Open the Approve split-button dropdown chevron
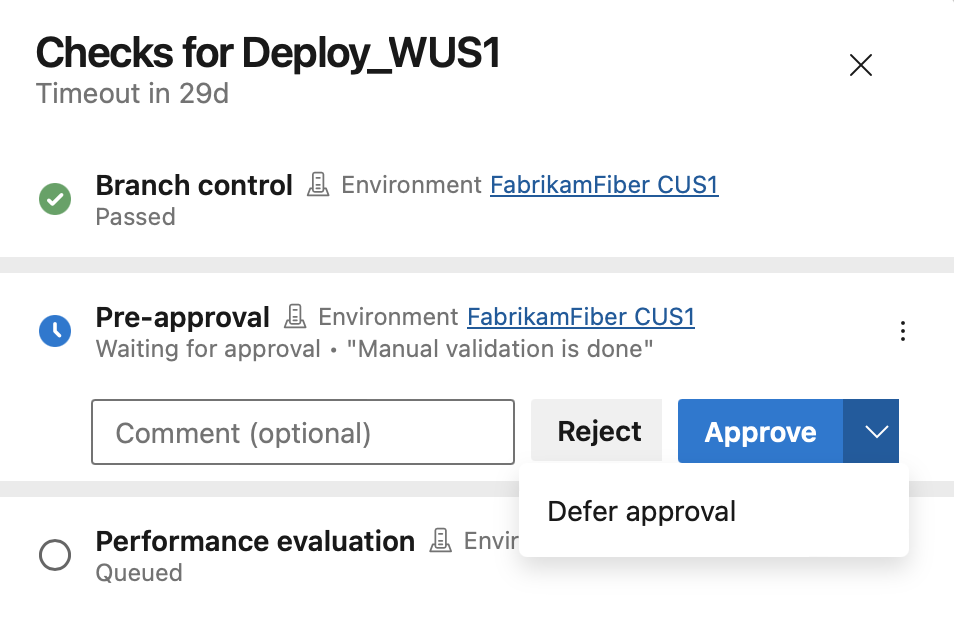The height and width of the screenshot is (619, 954). (875, 431)
